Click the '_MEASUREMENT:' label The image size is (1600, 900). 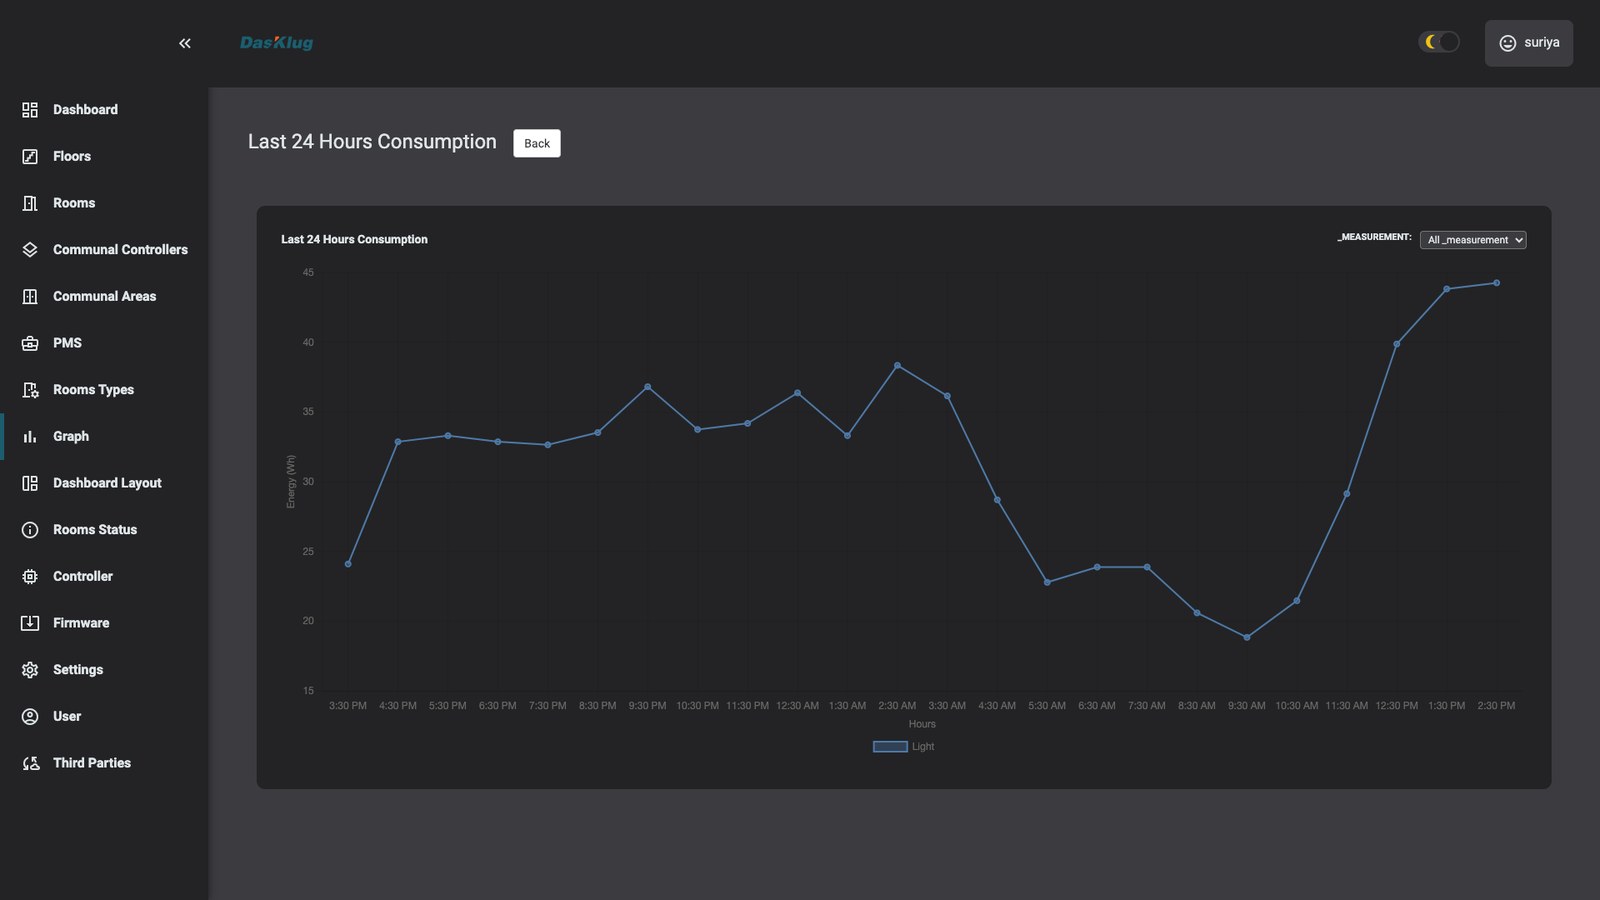click(x=1374, y=237)
